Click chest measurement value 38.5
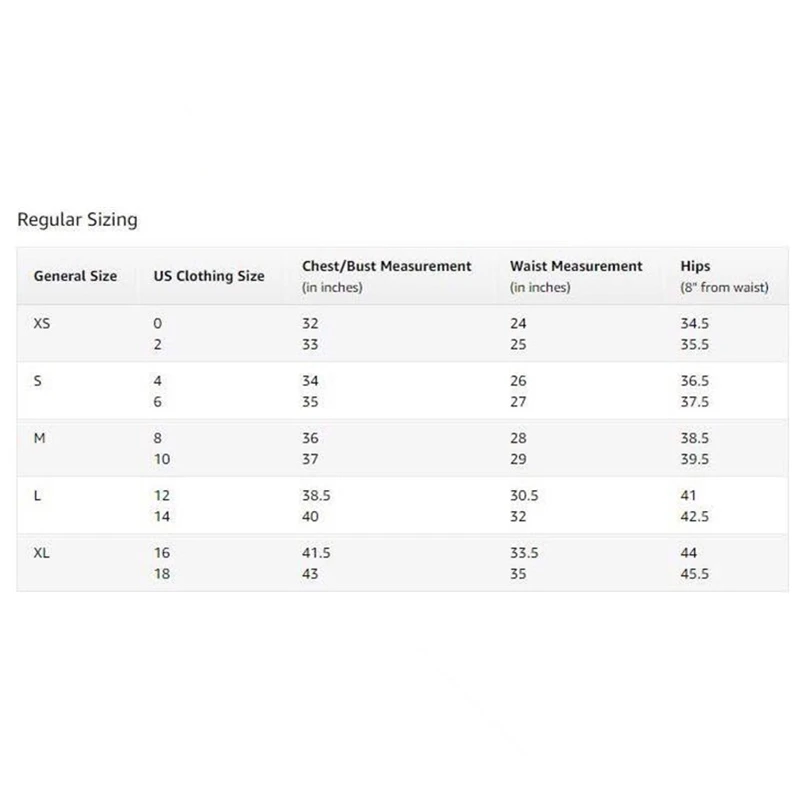Viewport: 800px width, 800px height. pyautogui.click(x=316, y=495)
